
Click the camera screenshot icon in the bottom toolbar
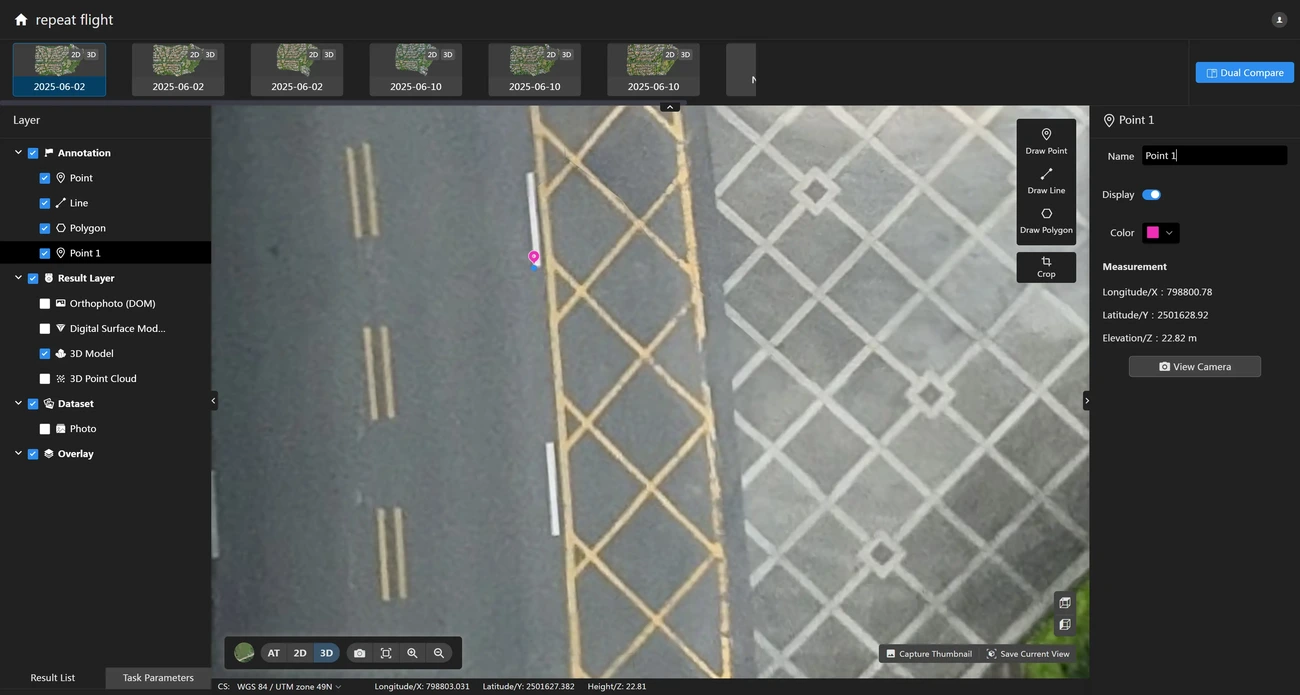(359, 653)
